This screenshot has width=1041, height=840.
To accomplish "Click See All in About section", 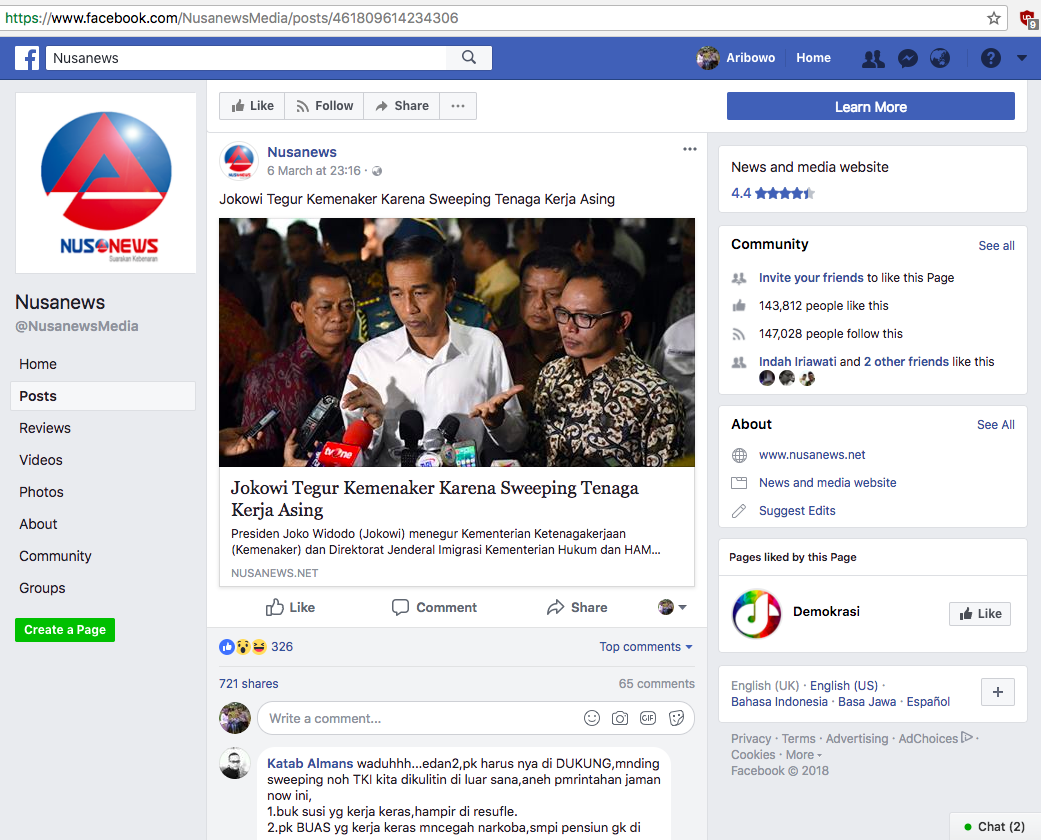I will (x=995, y=424).
